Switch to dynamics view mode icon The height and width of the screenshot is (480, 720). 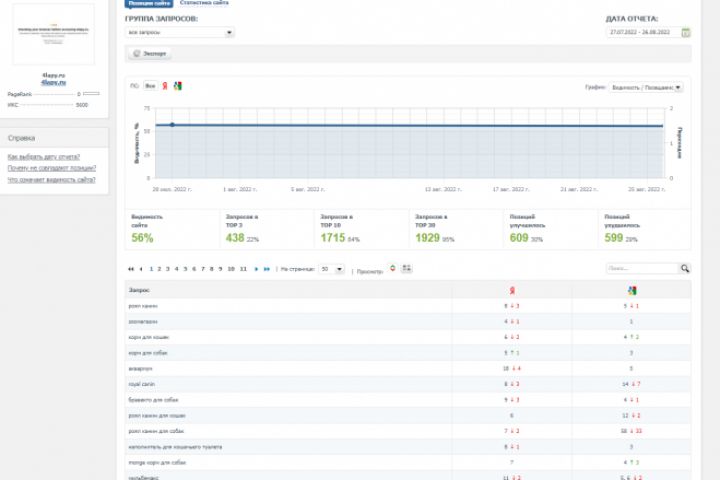[x=393, y=268]
